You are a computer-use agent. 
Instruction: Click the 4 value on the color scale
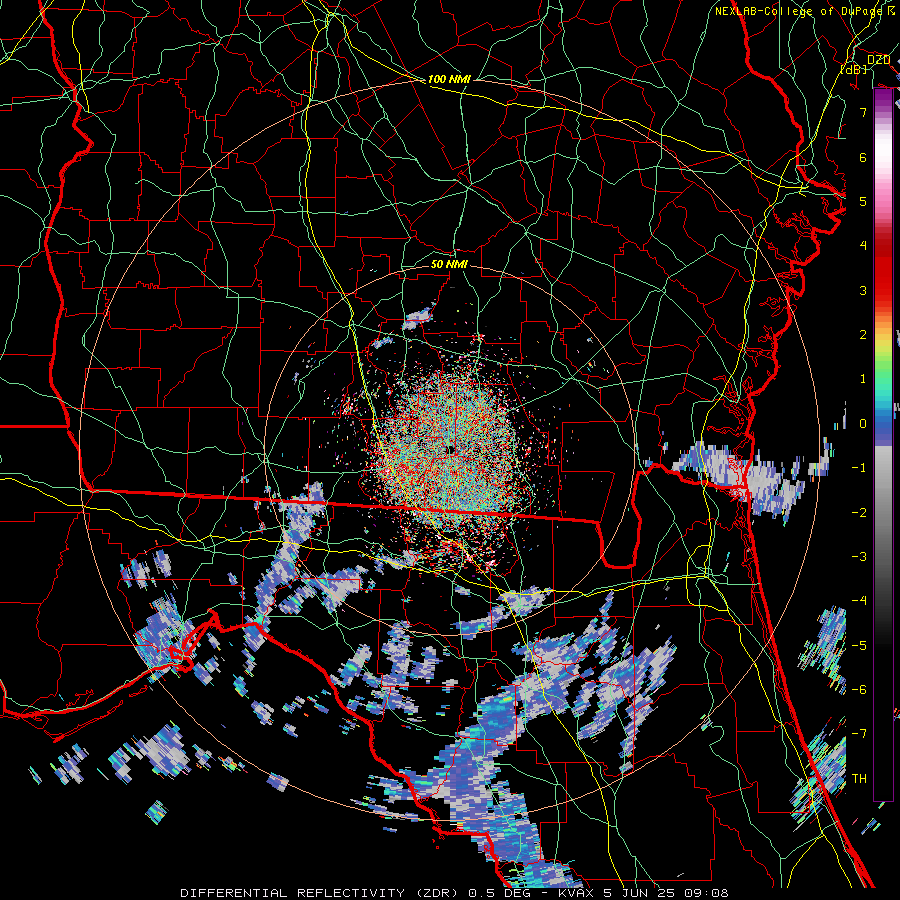tap(863, 246)
